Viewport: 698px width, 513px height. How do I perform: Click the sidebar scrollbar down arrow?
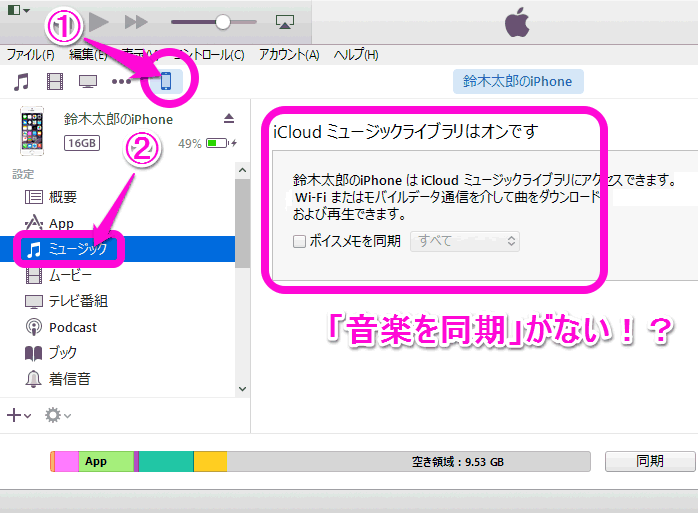[x=242, y=388]
